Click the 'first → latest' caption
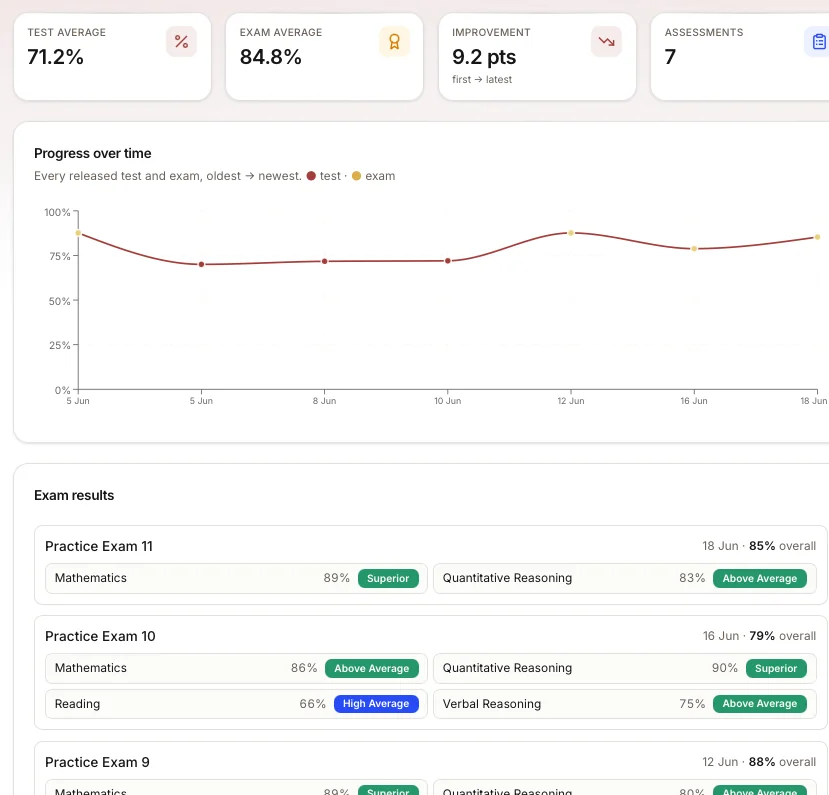The image size is (829, 795). coord(482,79)
